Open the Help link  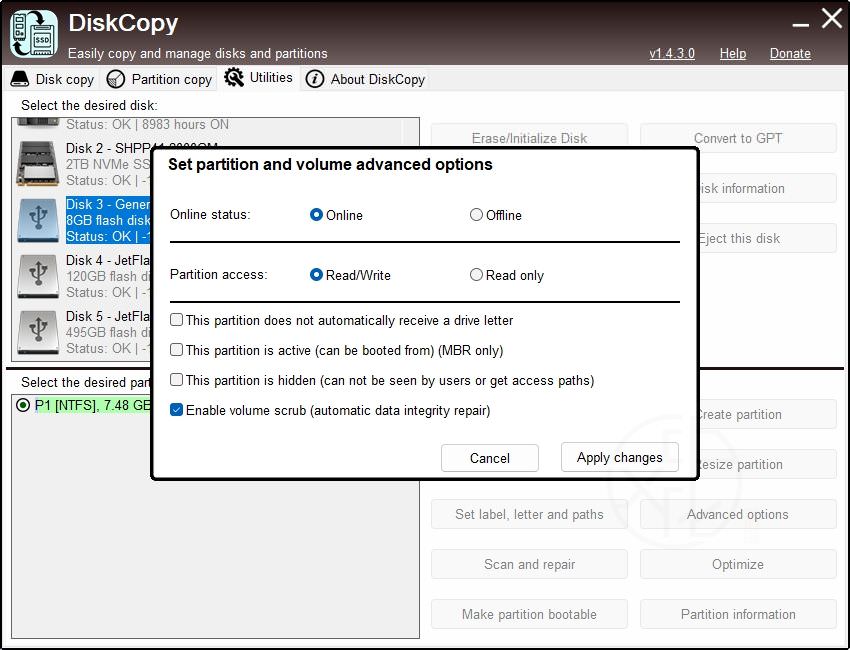click(732, 53)
